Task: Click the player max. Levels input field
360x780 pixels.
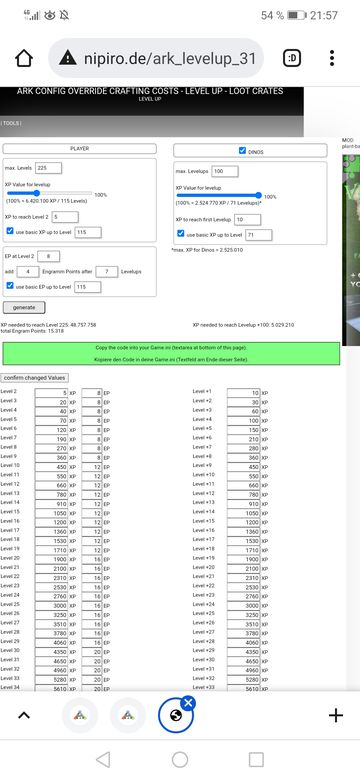Action: [48, 168]
